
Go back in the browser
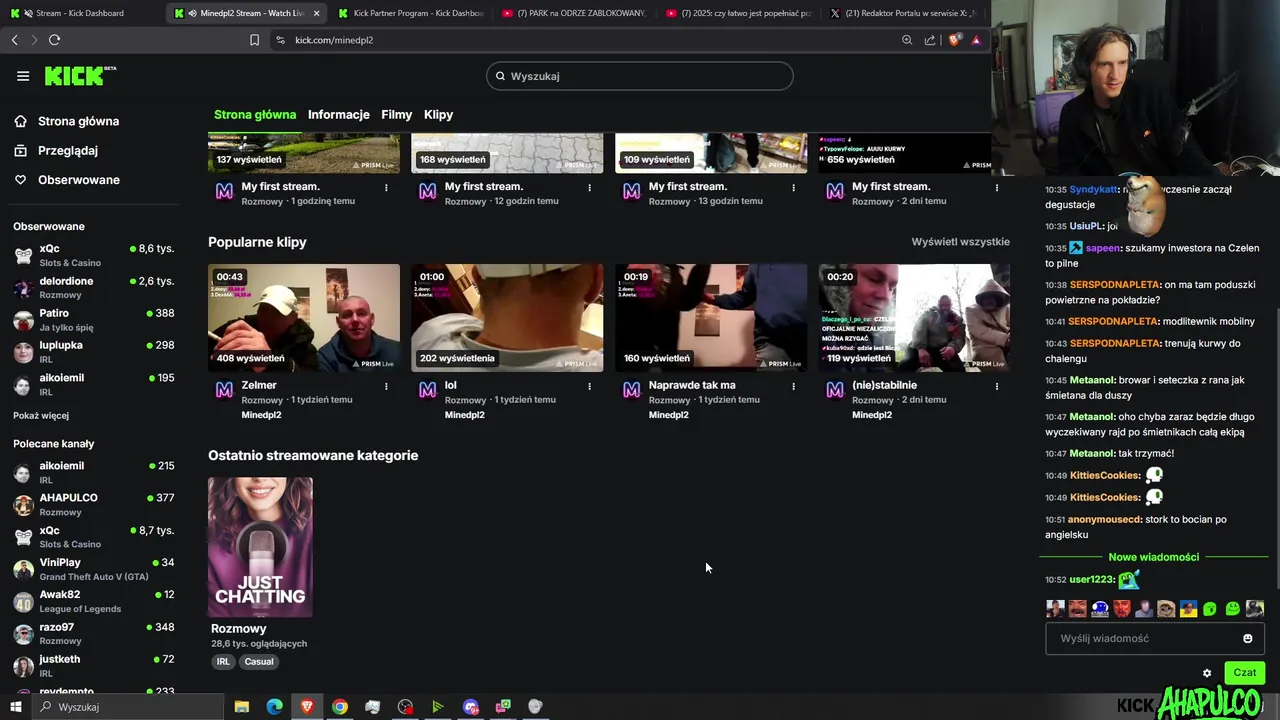pos(14,40)
